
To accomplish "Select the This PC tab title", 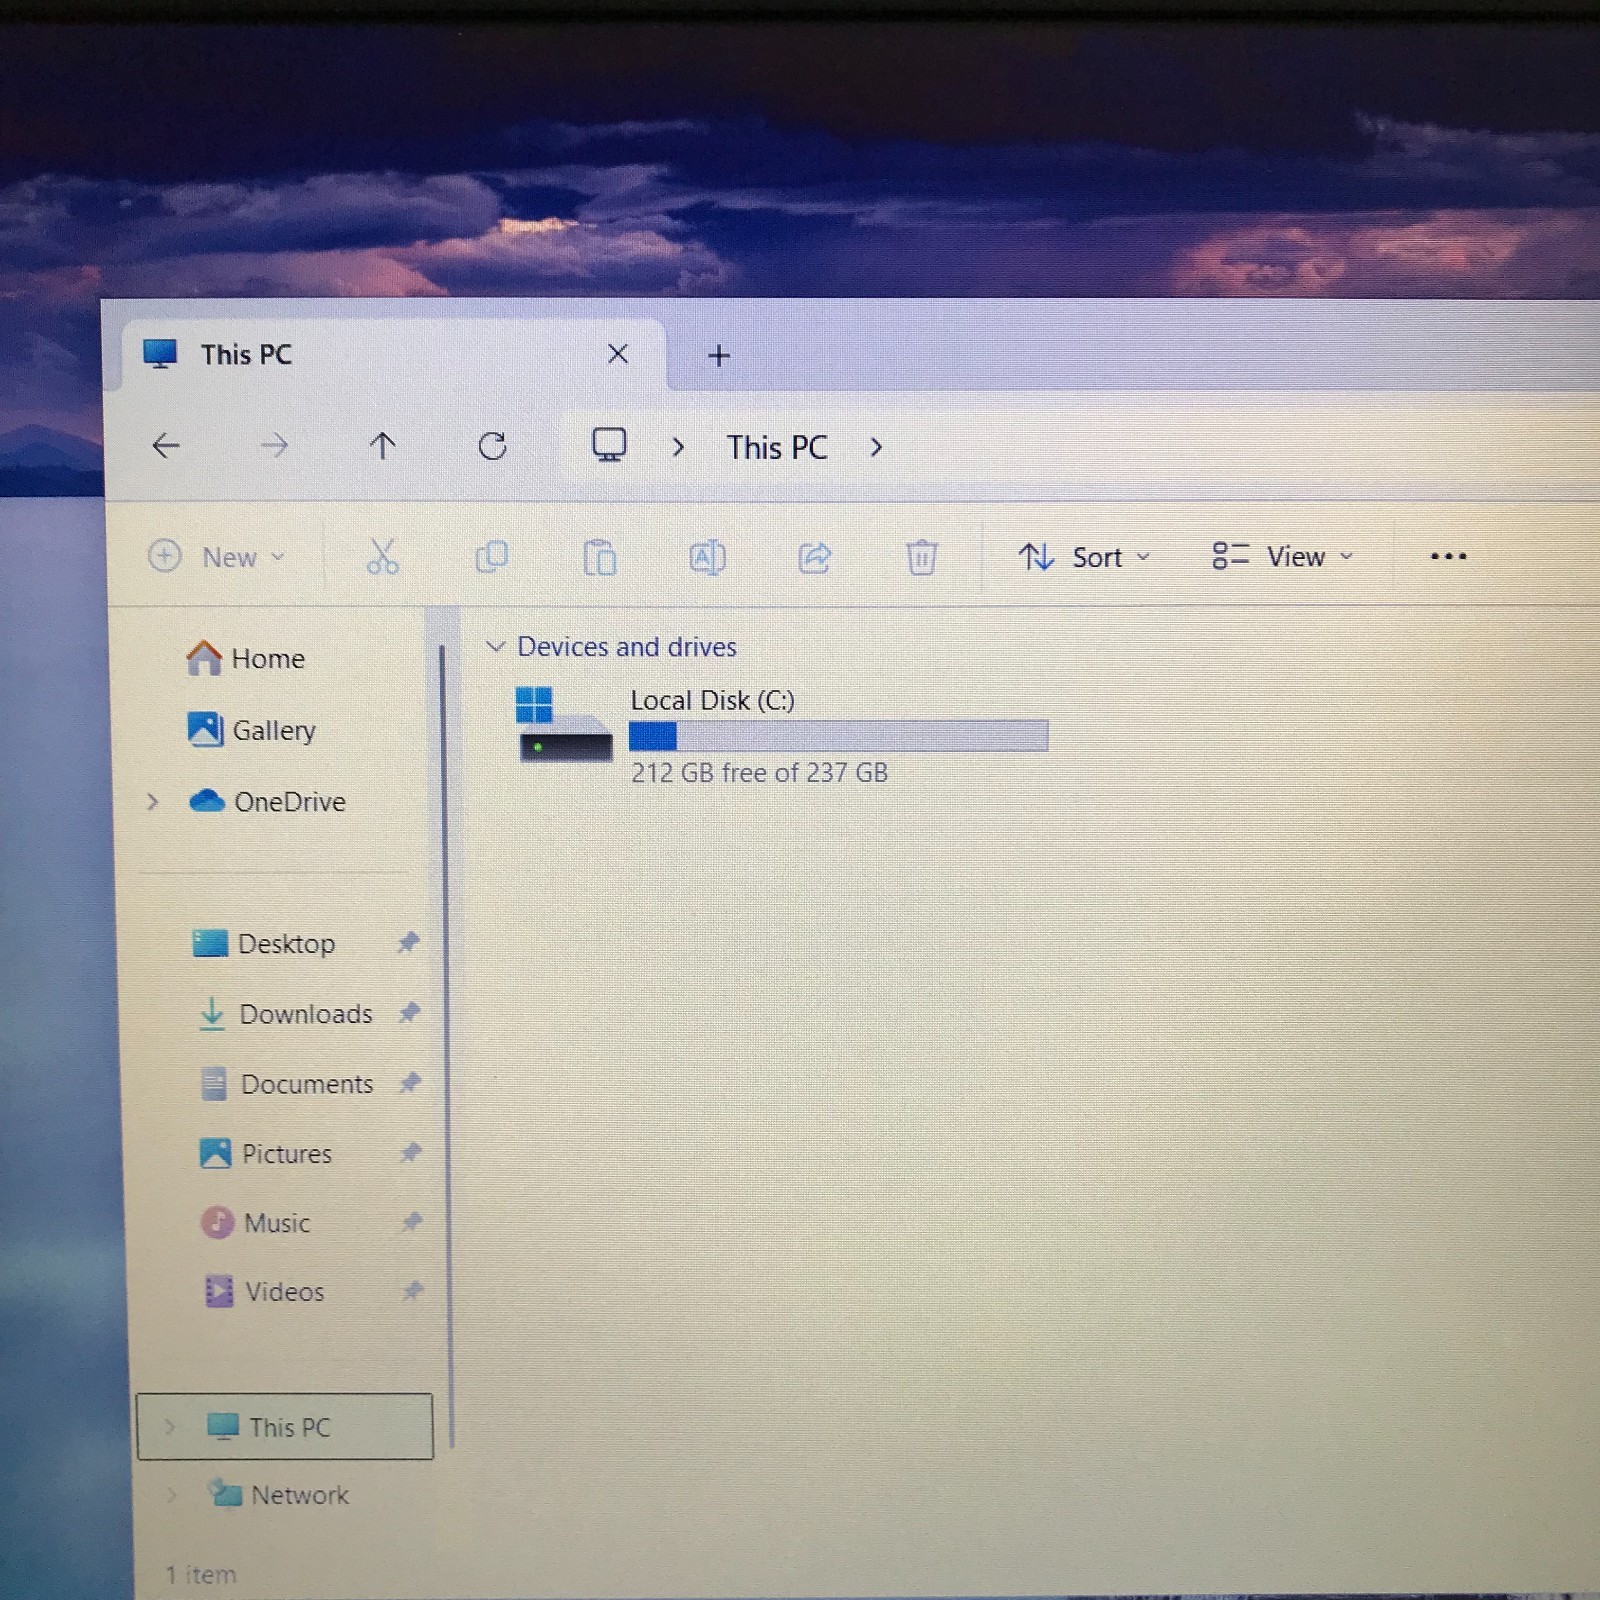I will [x=246, y=355].
